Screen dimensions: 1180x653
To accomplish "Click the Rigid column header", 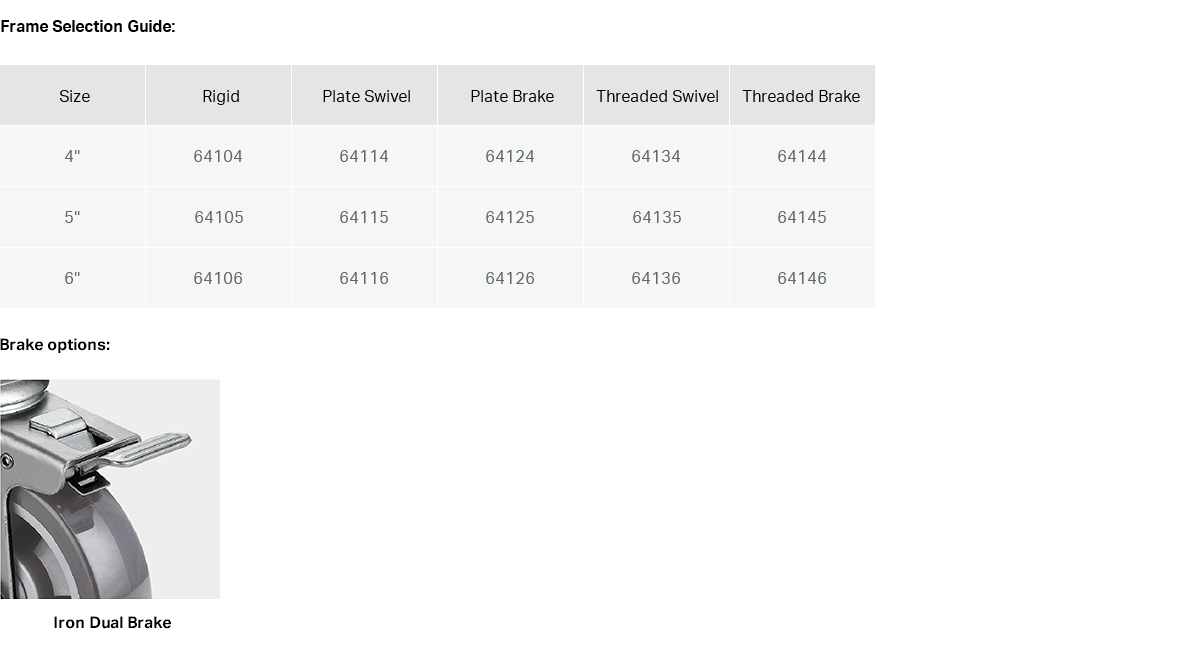I will [220, 96].
